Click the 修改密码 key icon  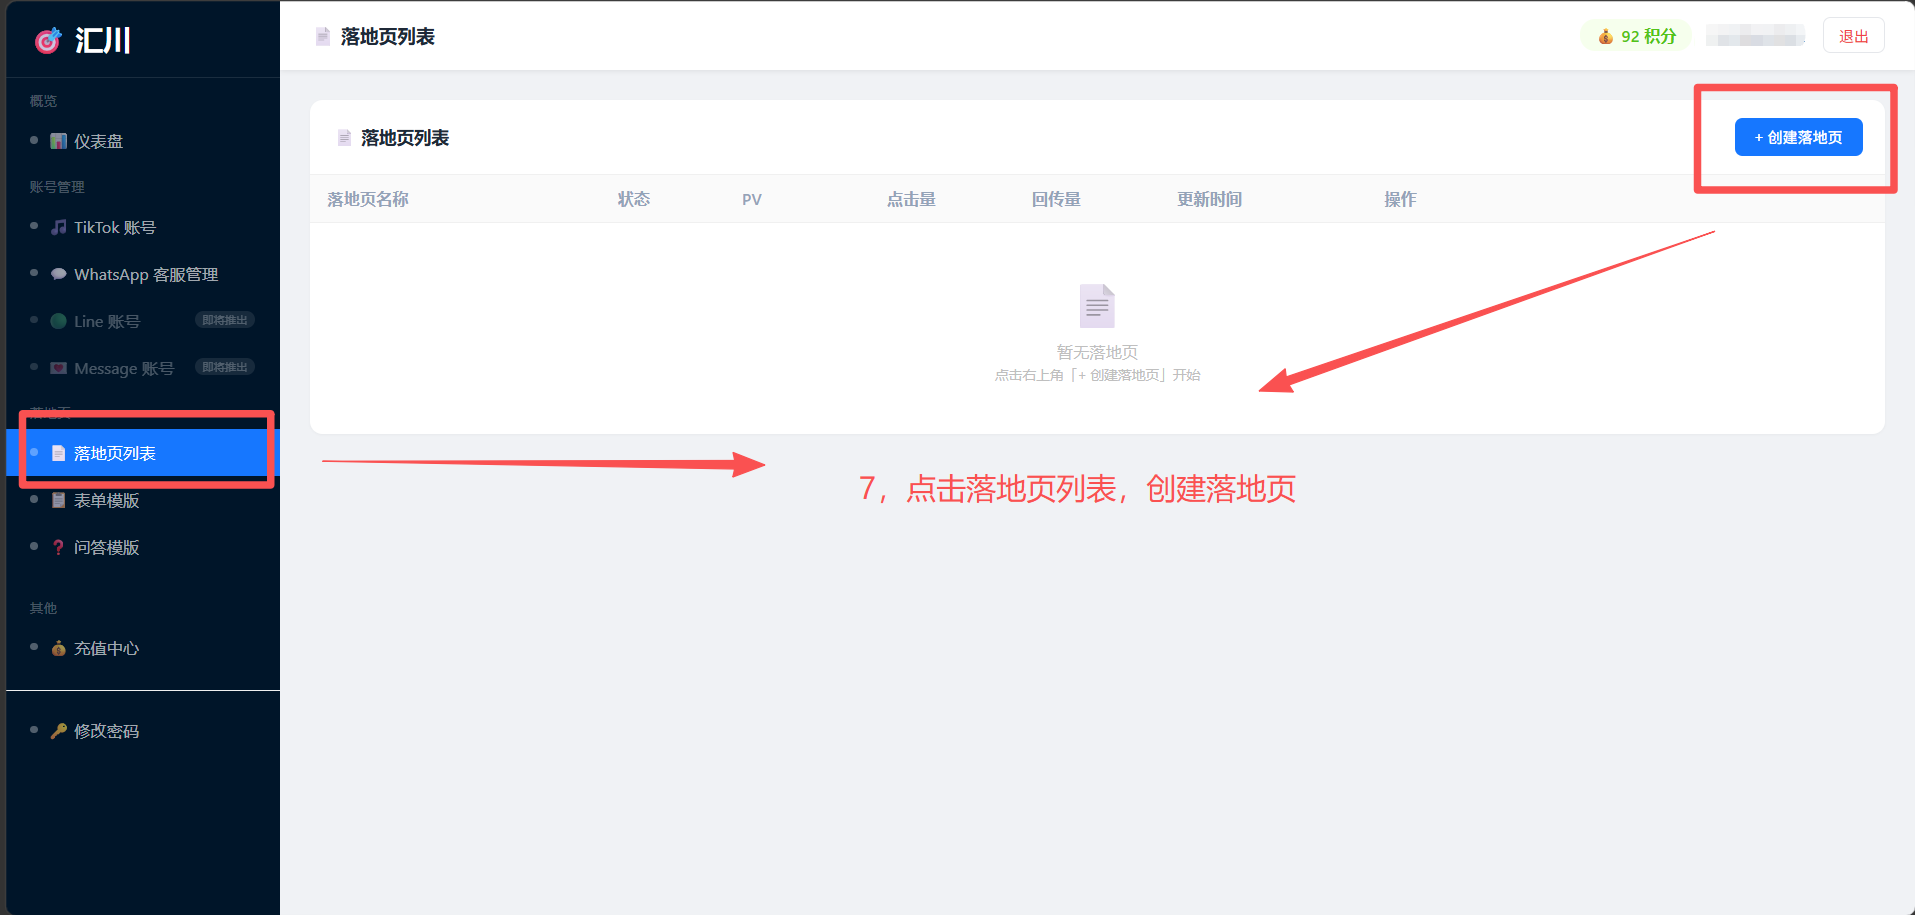pos(59,731)
